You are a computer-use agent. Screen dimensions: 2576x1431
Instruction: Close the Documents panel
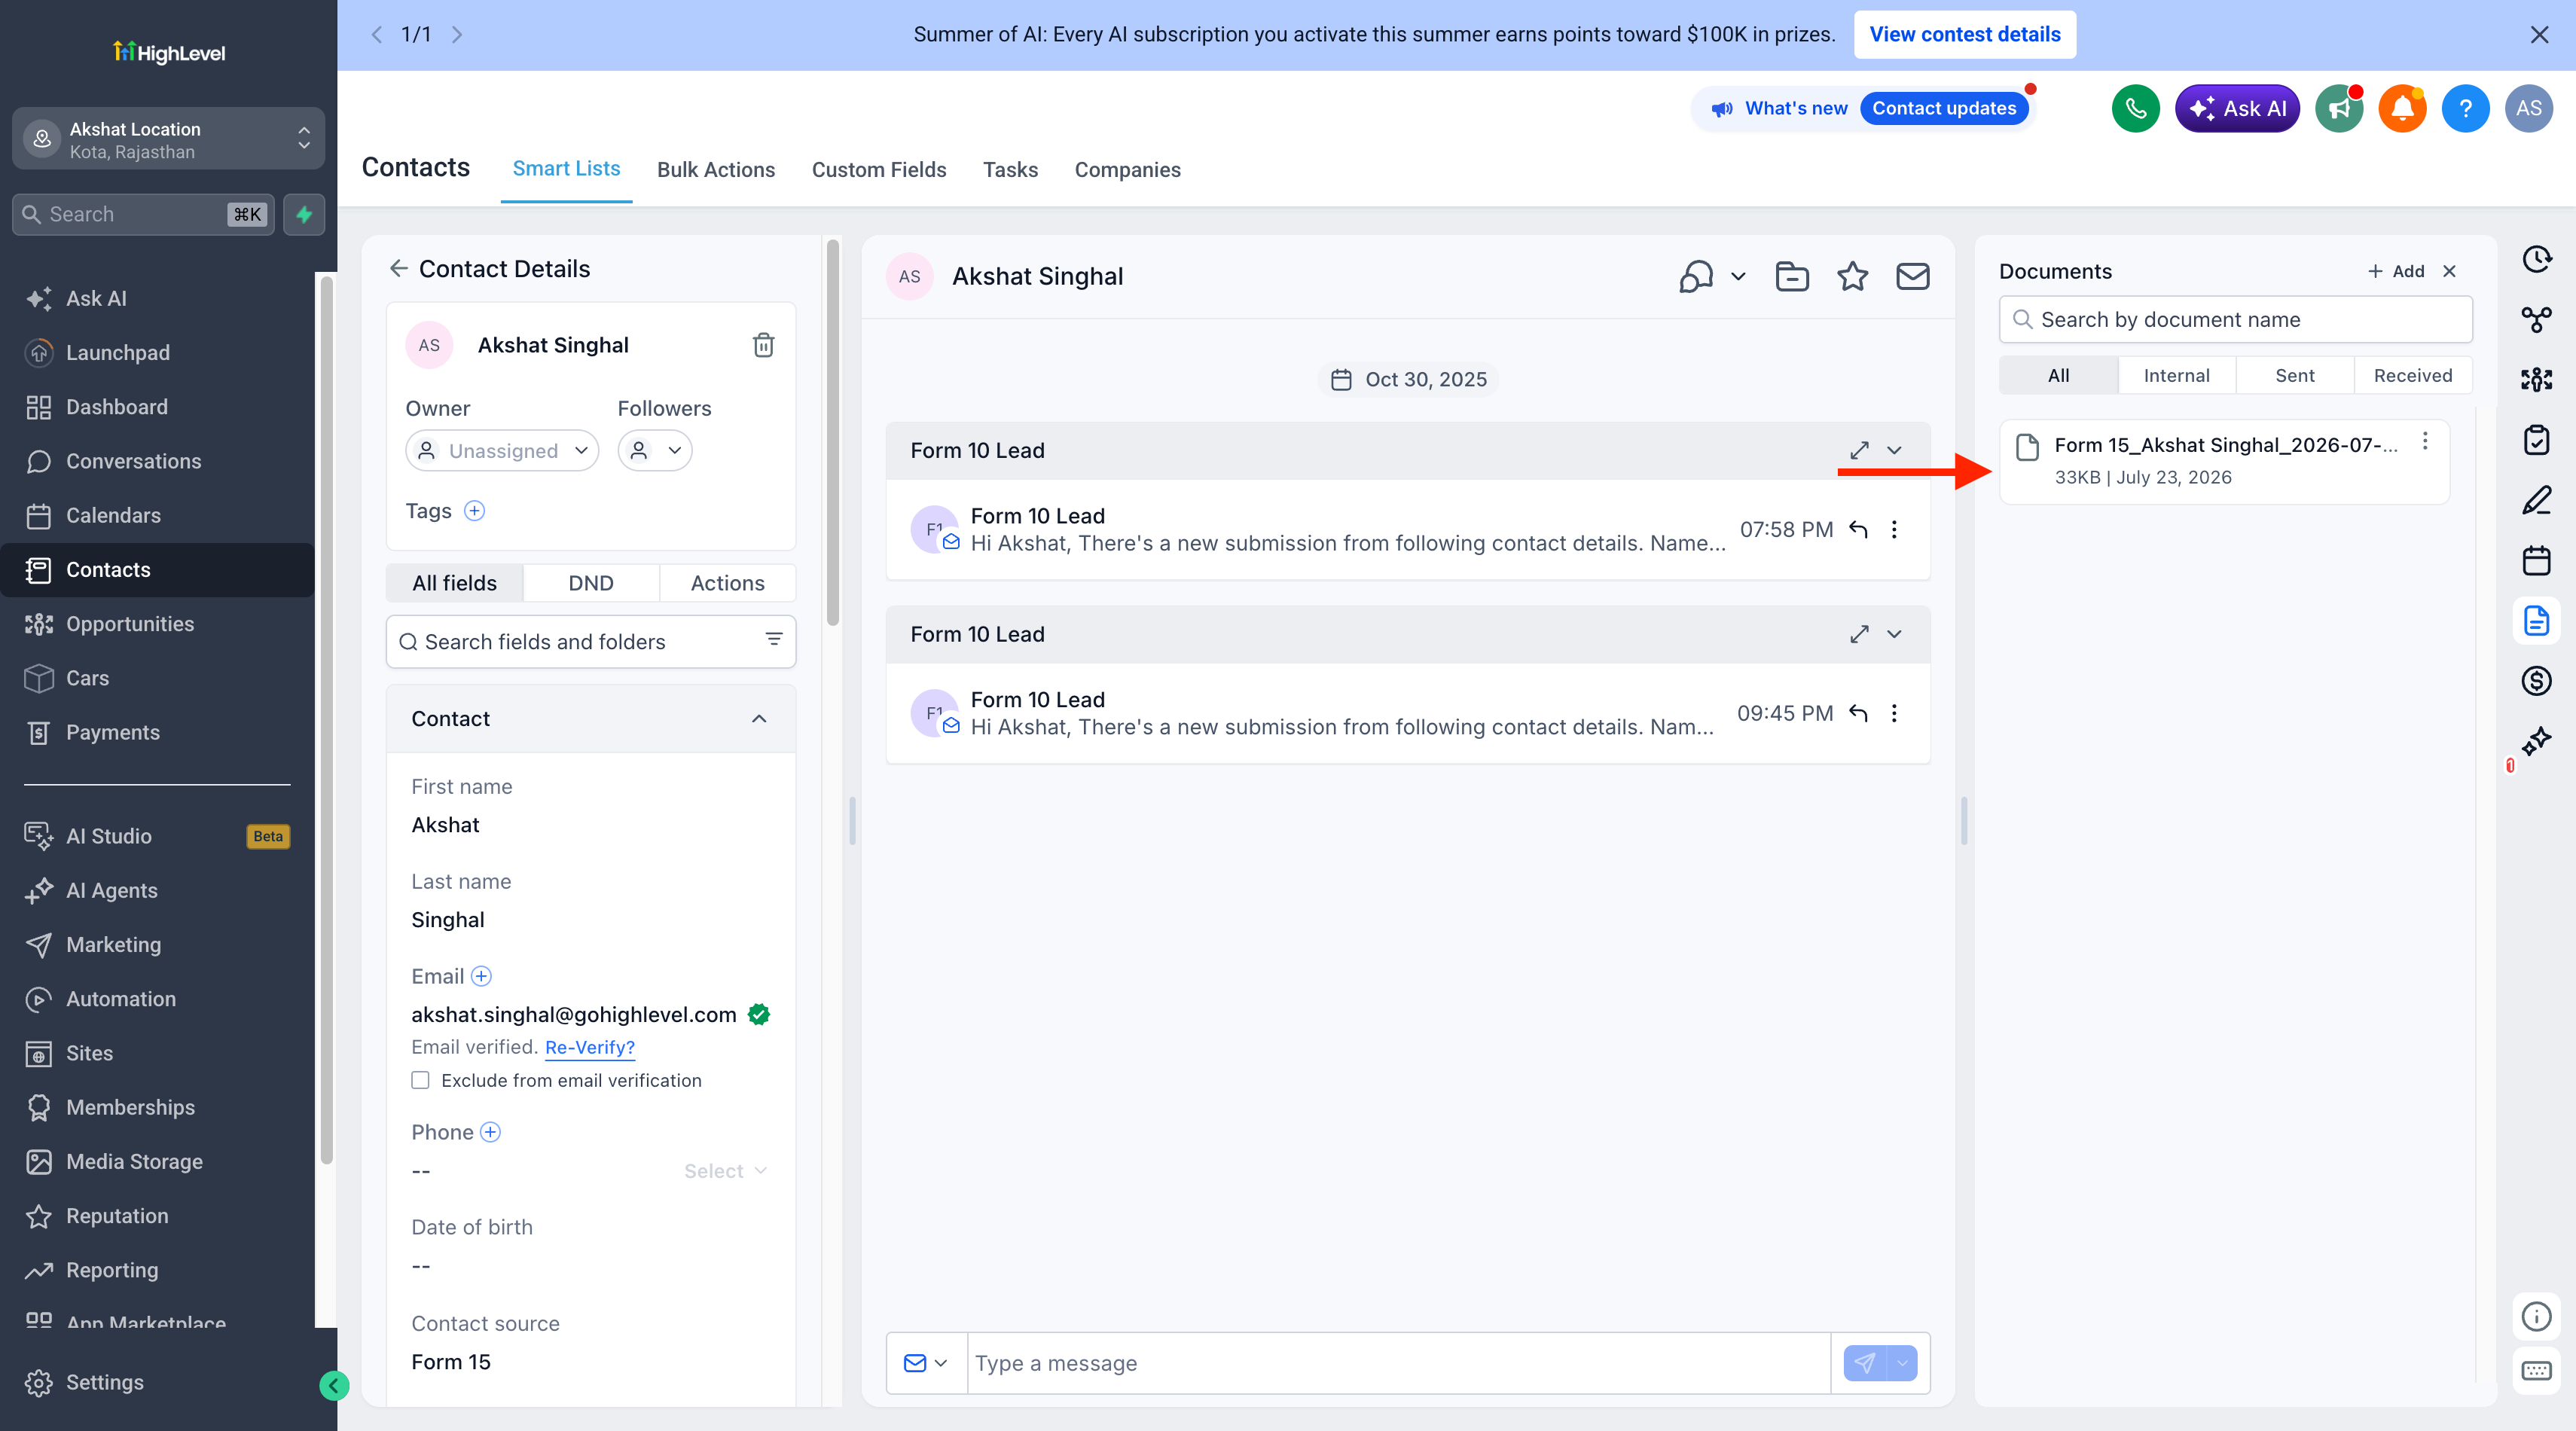[2449, 271]
